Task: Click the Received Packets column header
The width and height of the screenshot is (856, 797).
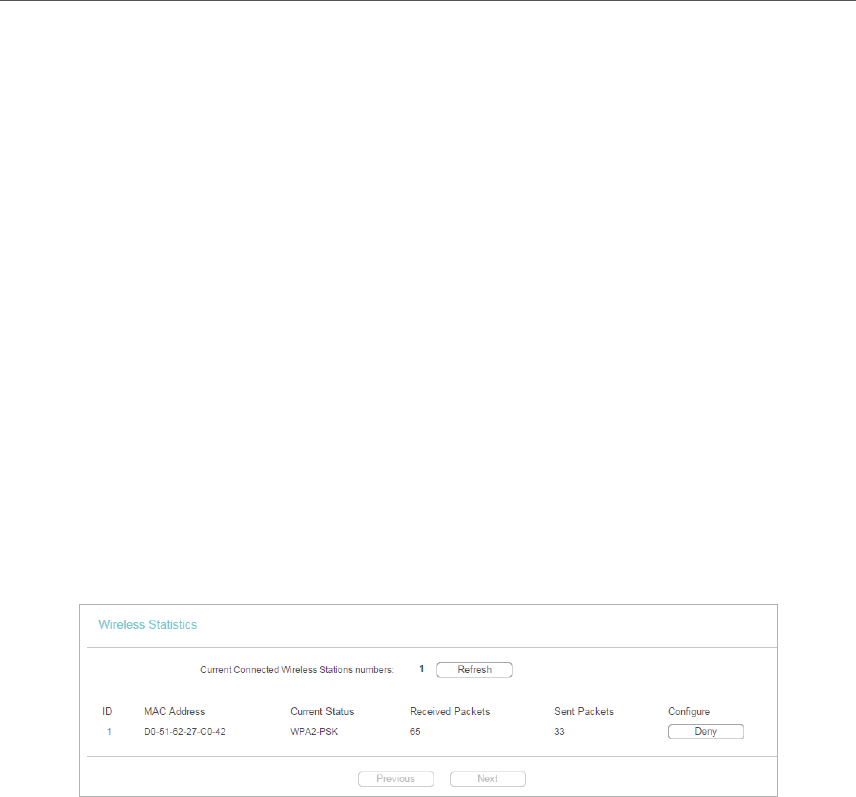Action: point(450,711)
